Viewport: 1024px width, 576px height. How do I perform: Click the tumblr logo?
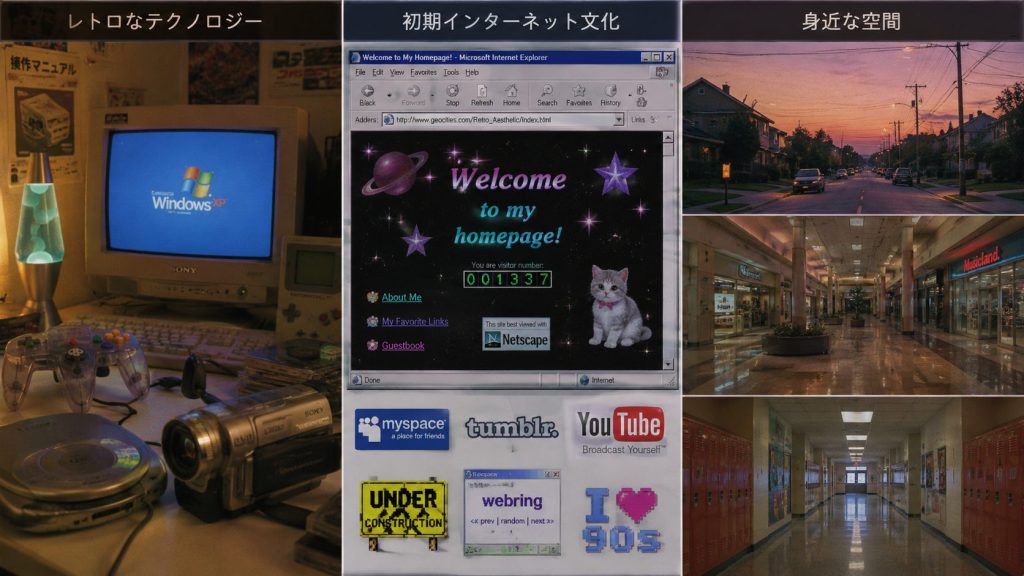pos(511,428)
